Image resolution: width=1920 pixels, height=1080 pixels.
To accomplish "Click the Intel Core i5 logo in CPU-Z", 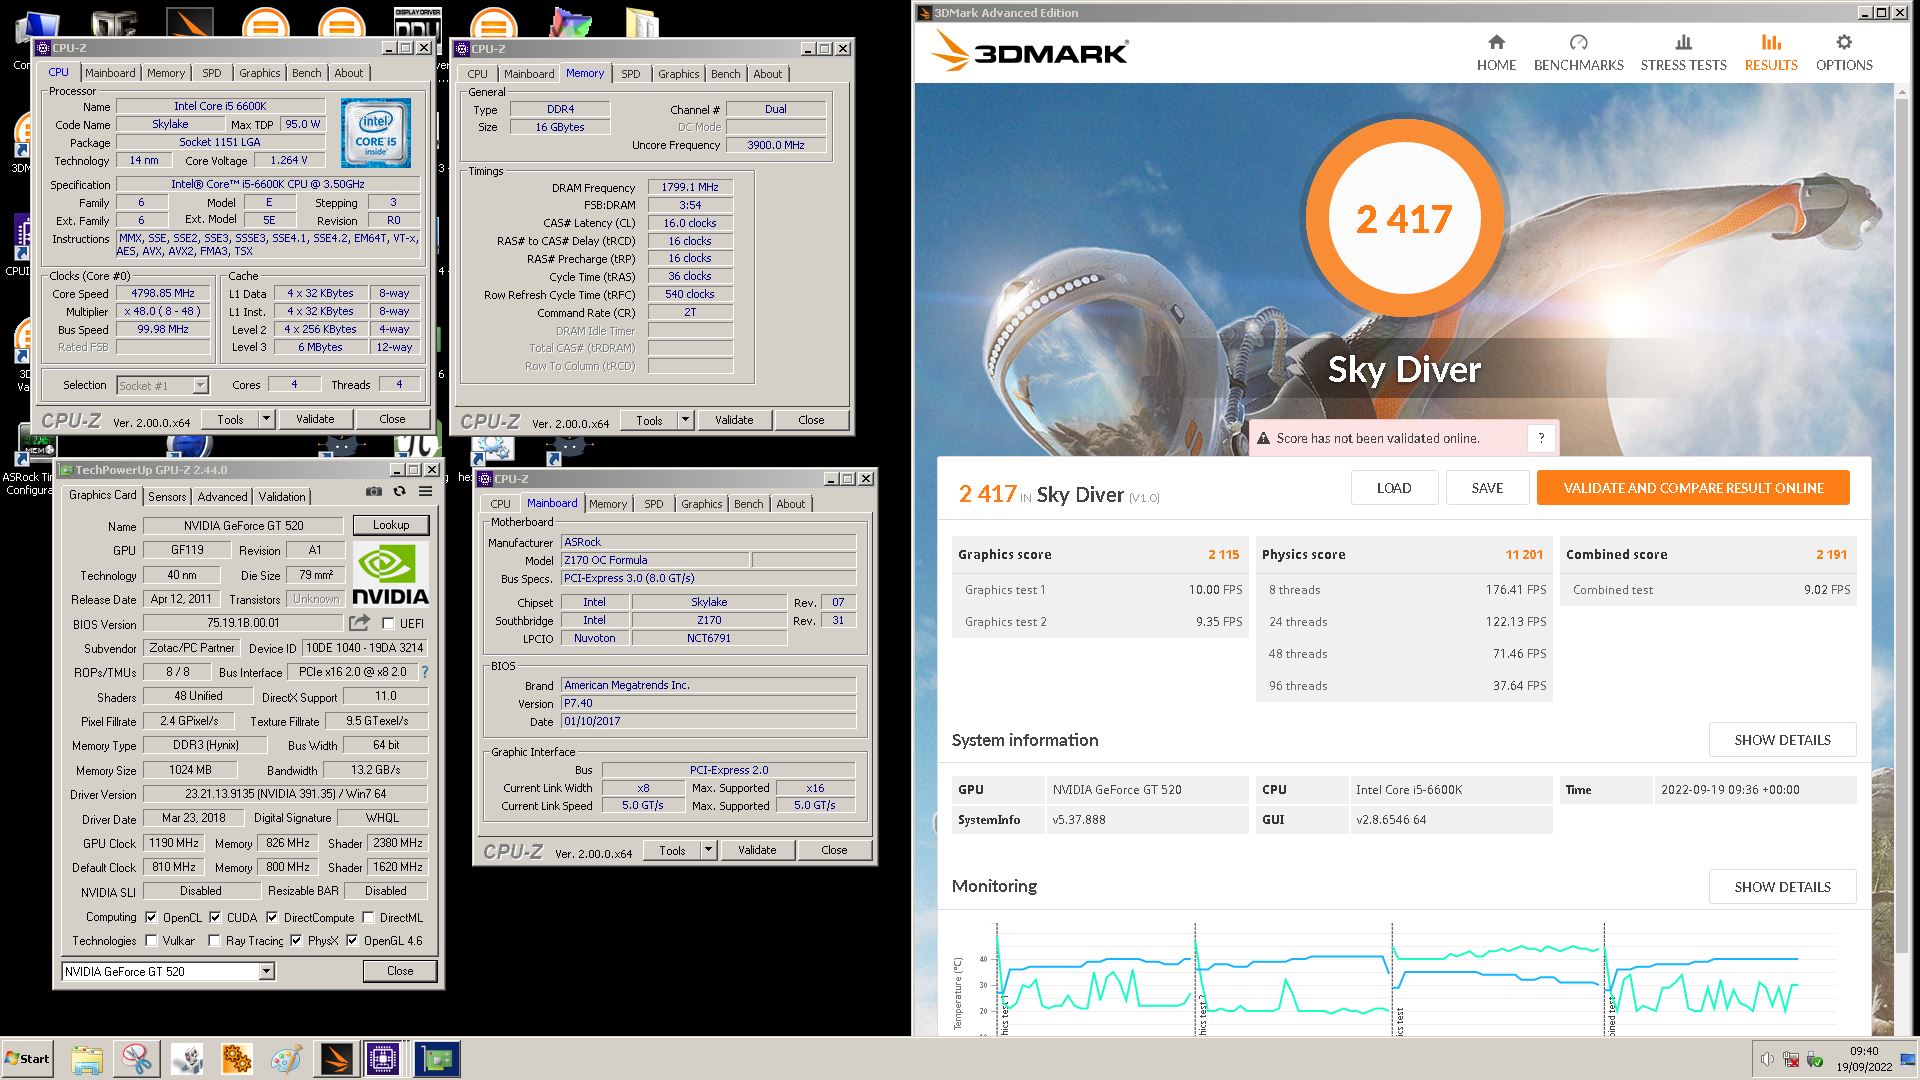I will point(375,133).
